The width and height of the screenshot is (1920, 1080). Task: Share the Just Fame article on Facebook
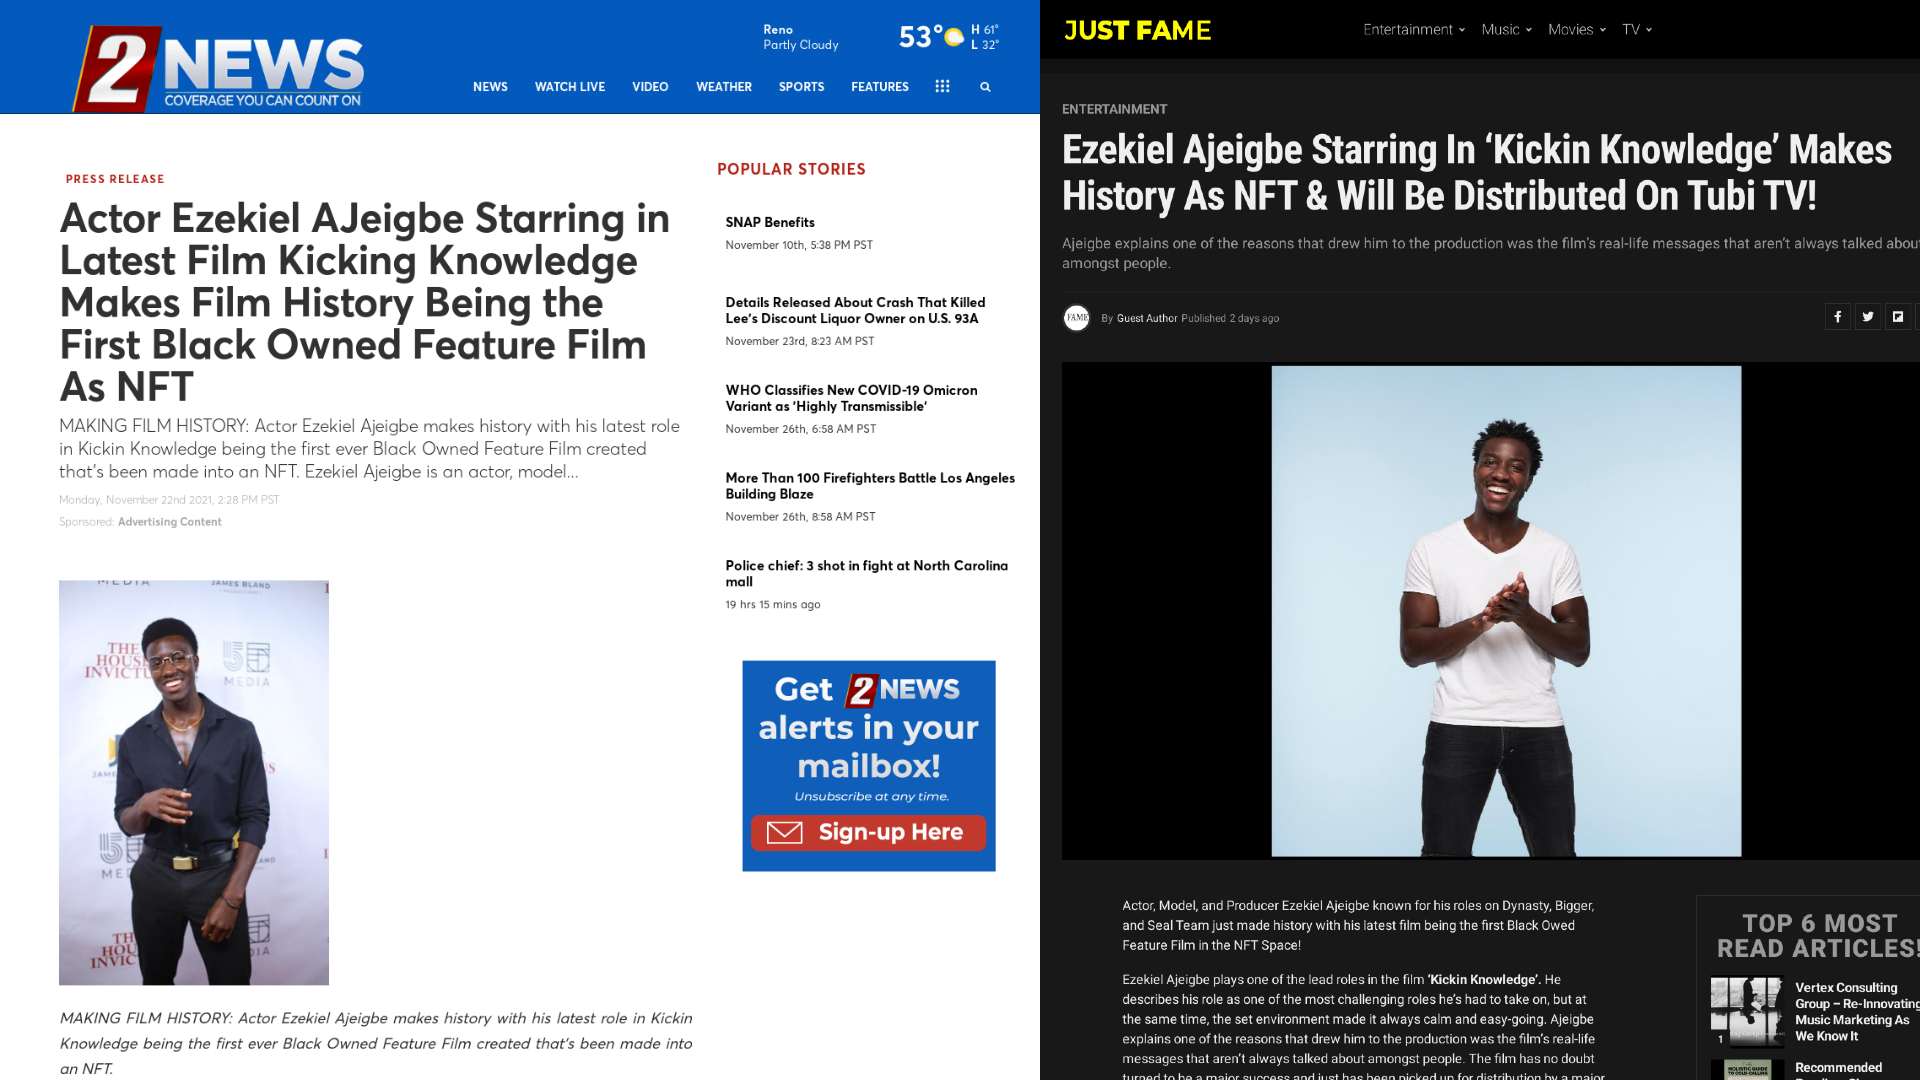[x=1838, y=317]
